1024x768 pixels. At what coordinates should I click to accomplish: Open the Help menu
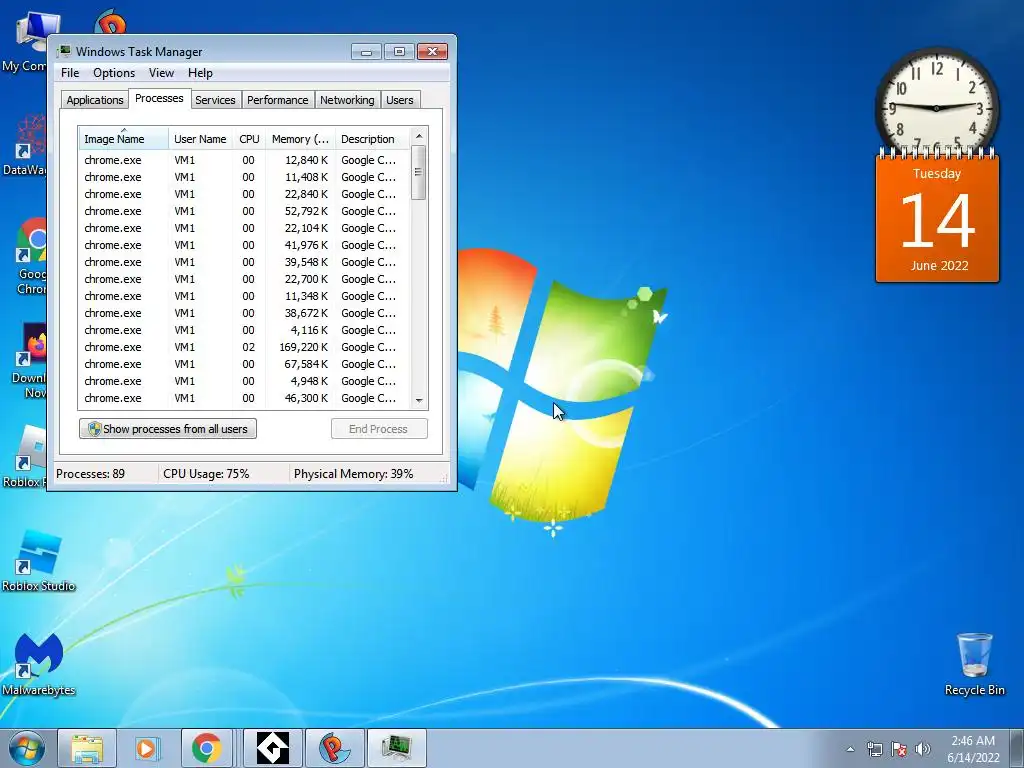[200, 72]
